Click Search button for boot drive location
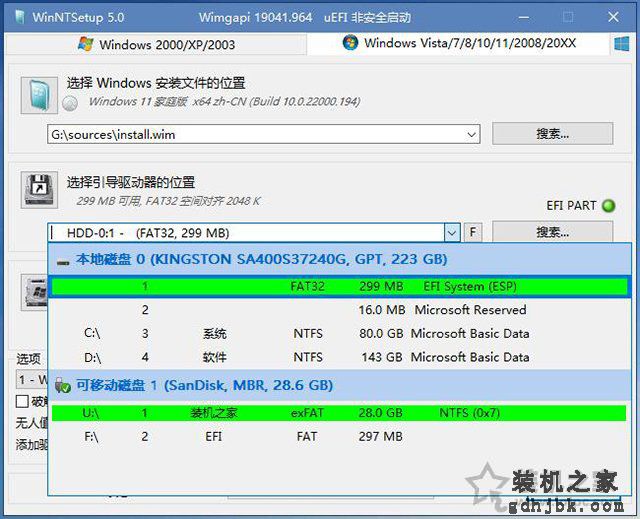The image size is (640, 519). click(552, 232)
